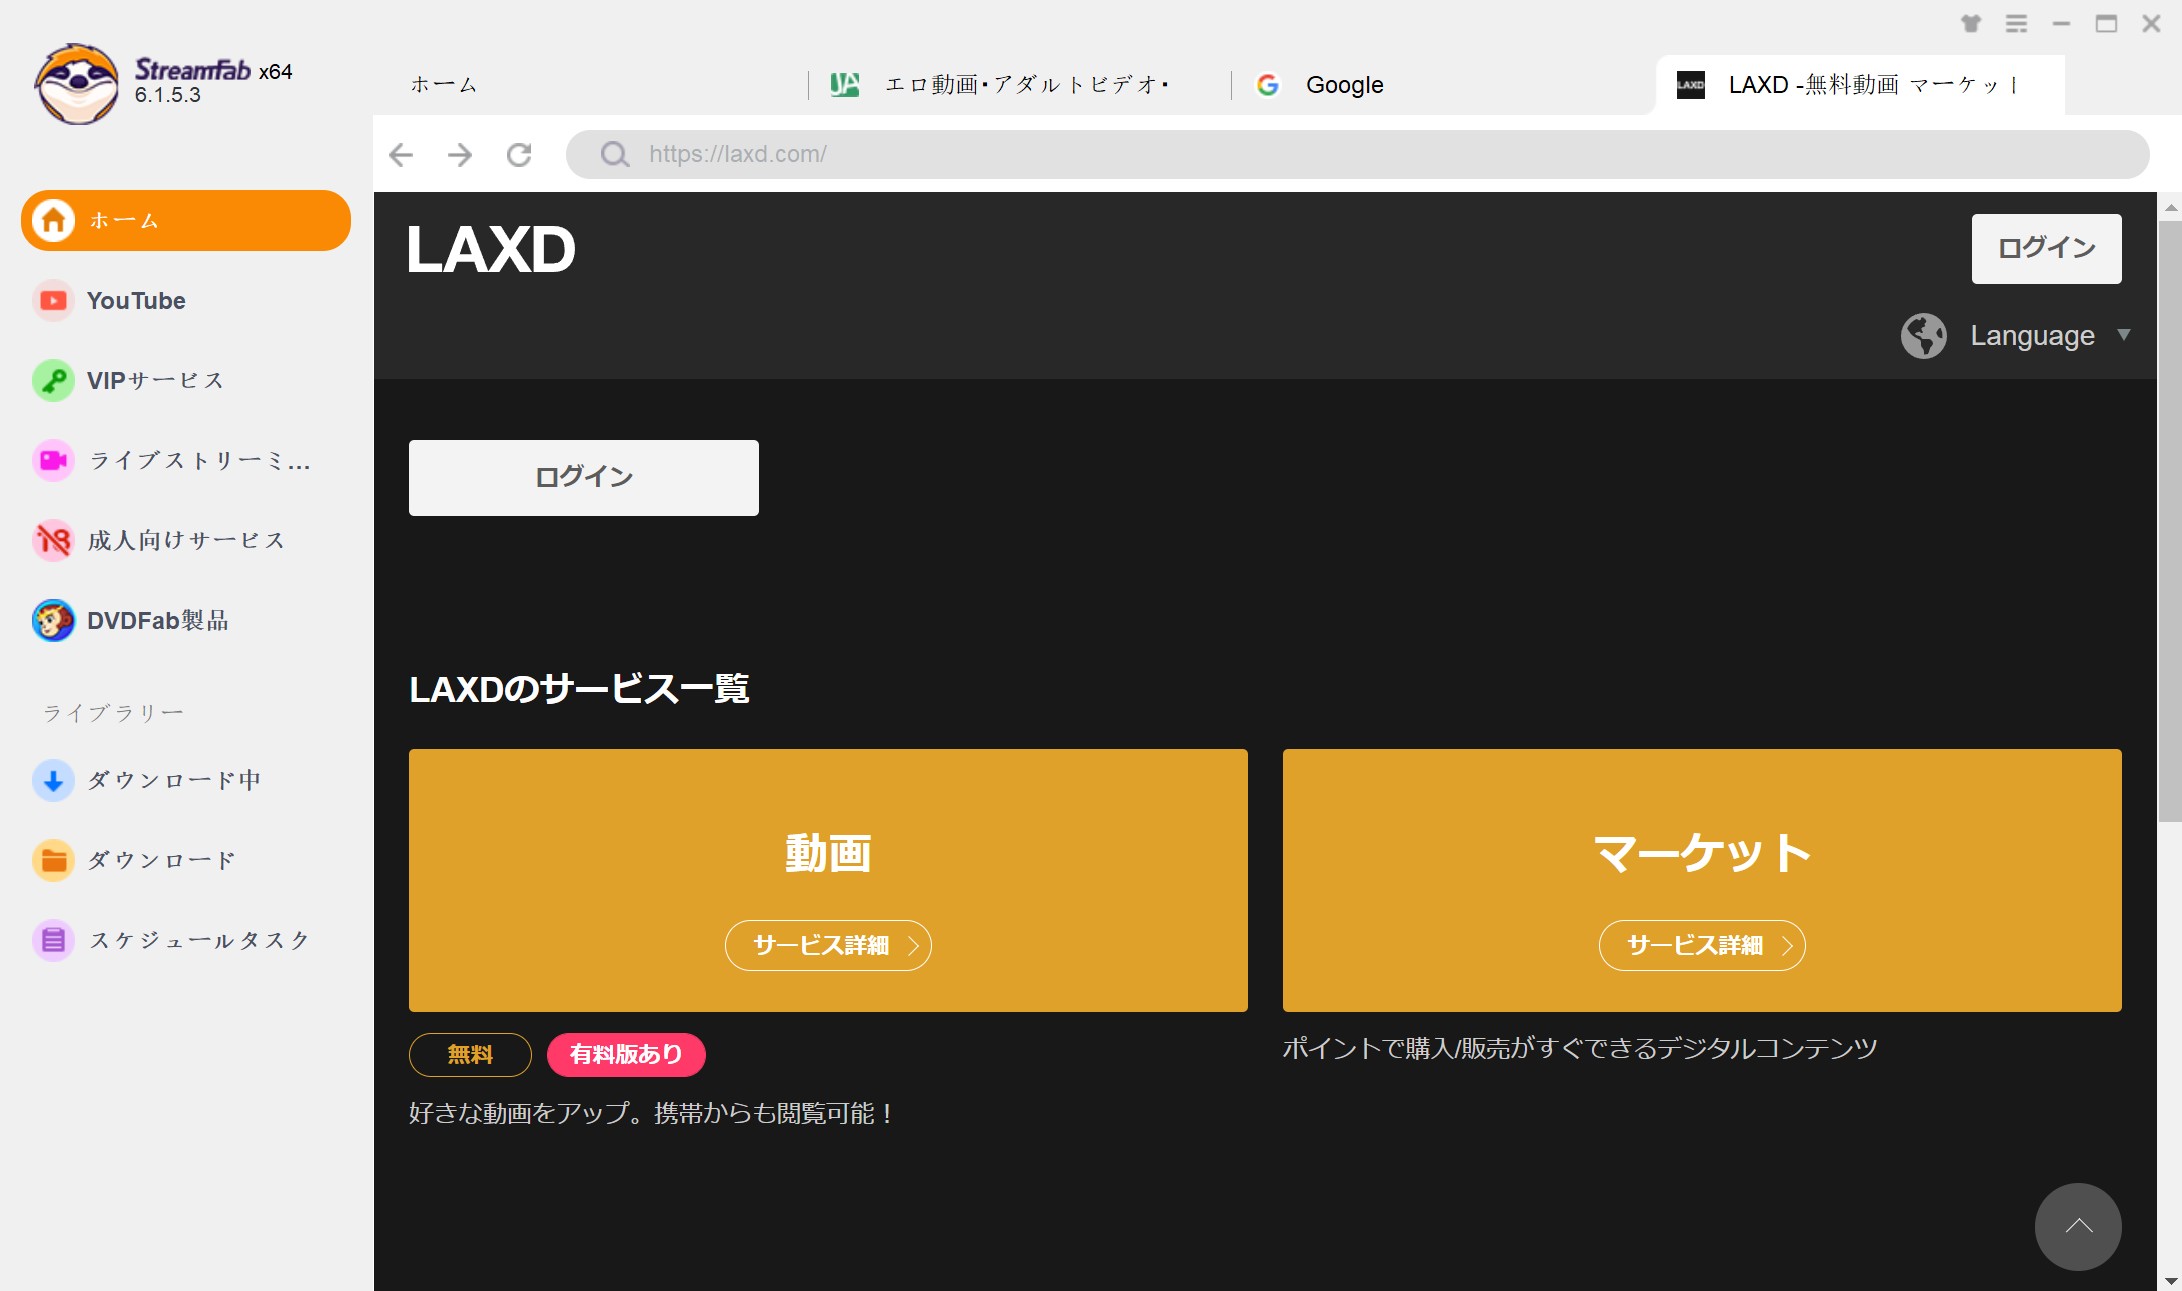This screenshot has height=1291, width=2182.
Task: Open the live streaming camera icon
Action: click(54, 461)
